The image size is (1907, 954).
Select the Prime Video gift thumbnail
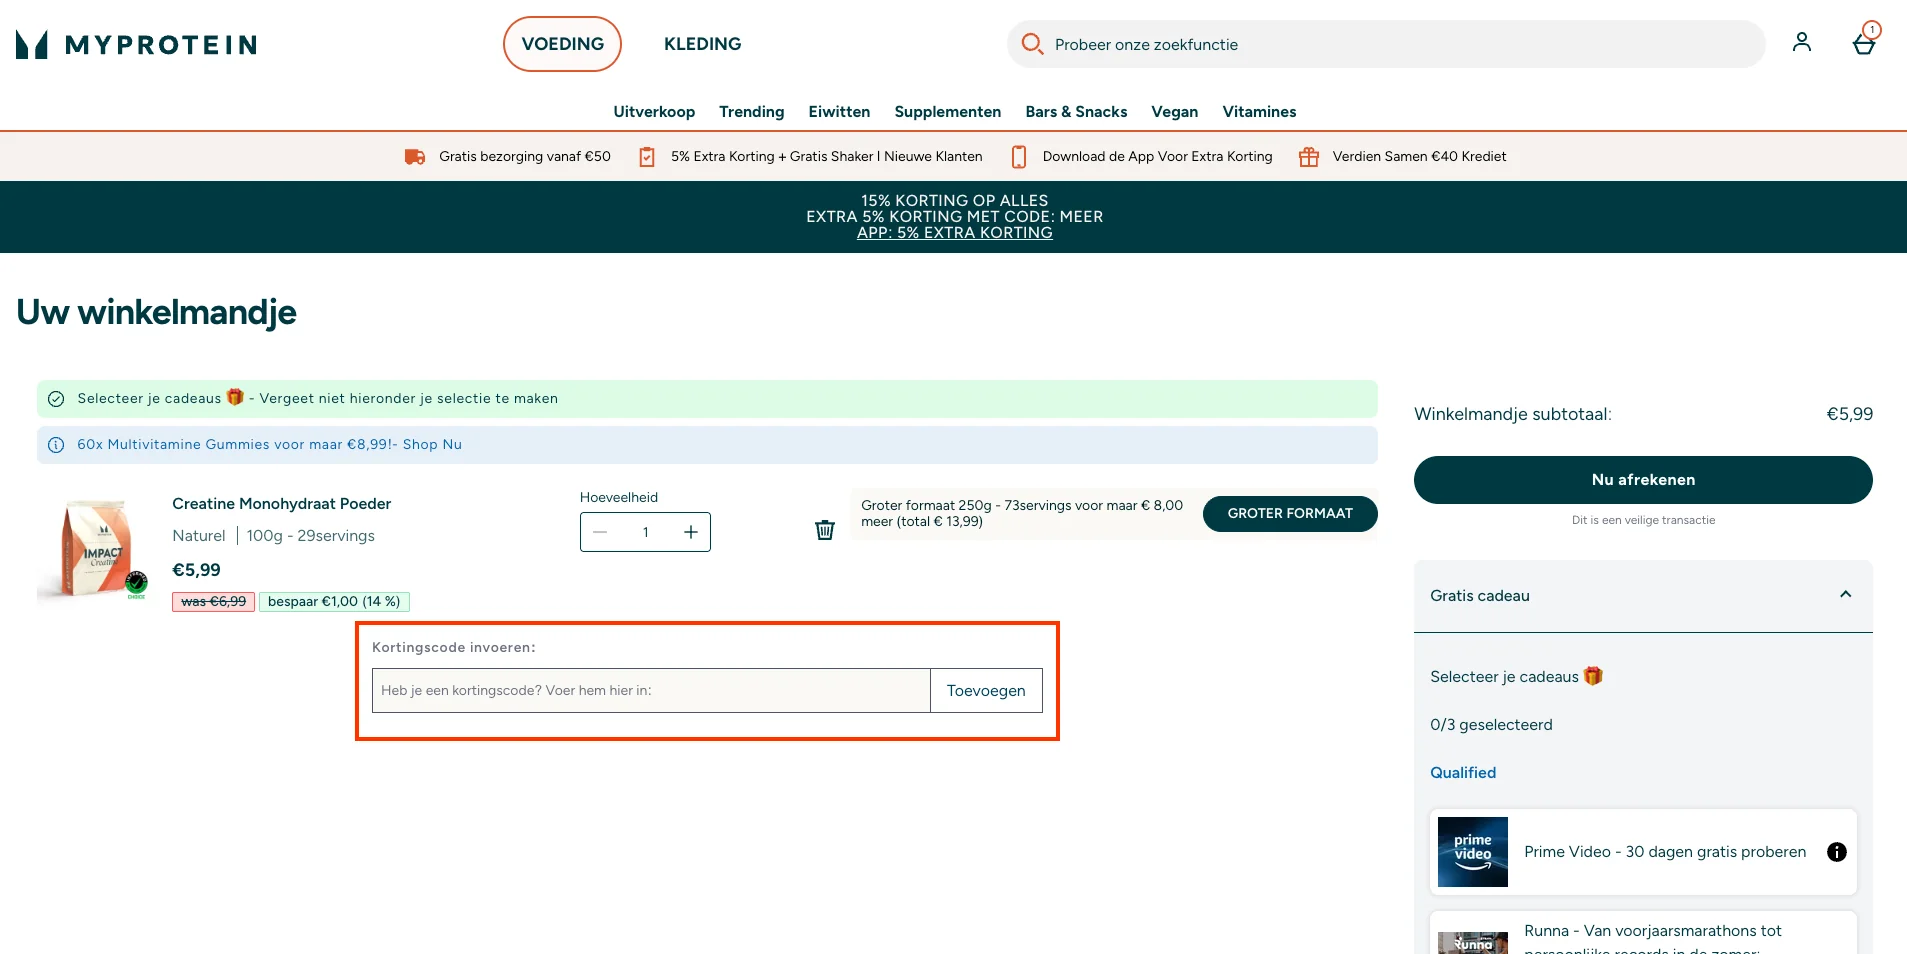tap(1473, 852)
